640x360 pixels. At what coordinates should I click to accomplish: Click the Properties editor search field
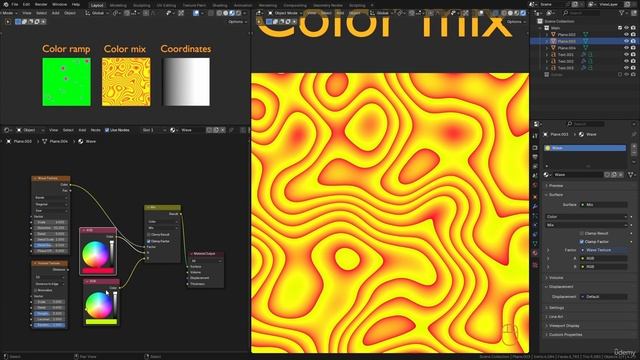coord(586,124)
